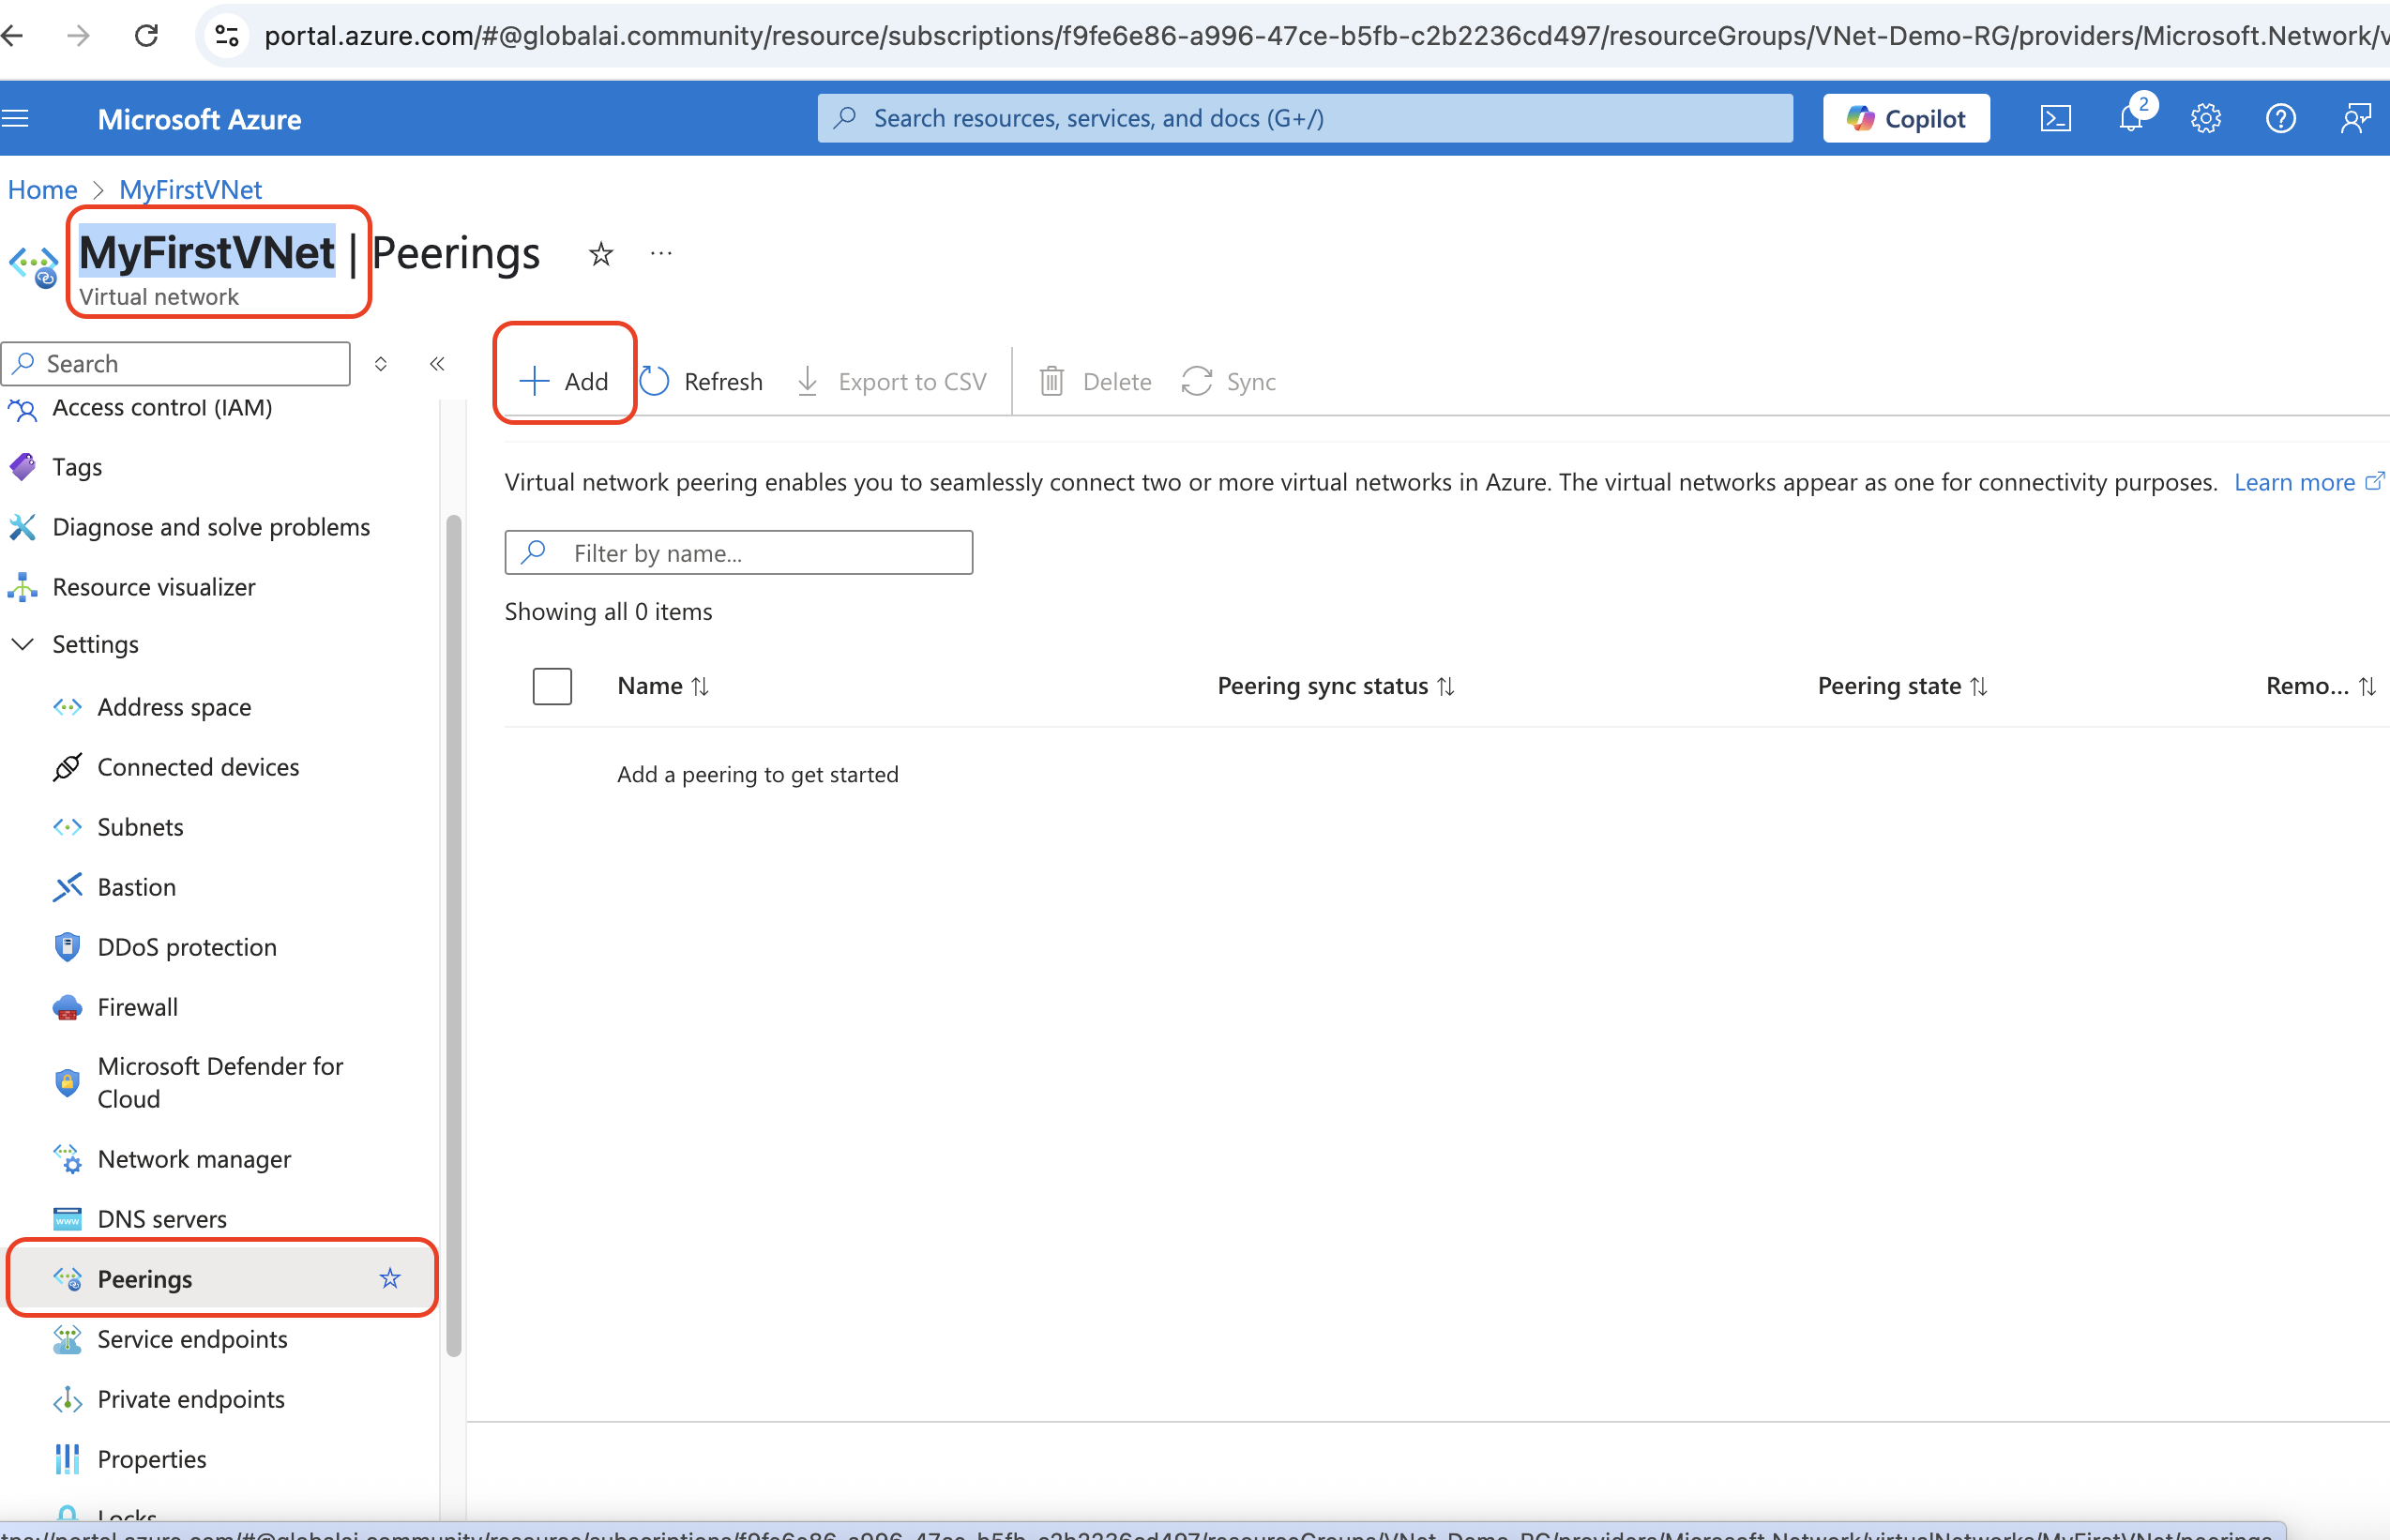The width and height of the screenshot is (2390, 1540).
Task: Sort by Peering sync status column
Action: [x=1335, y=686]
